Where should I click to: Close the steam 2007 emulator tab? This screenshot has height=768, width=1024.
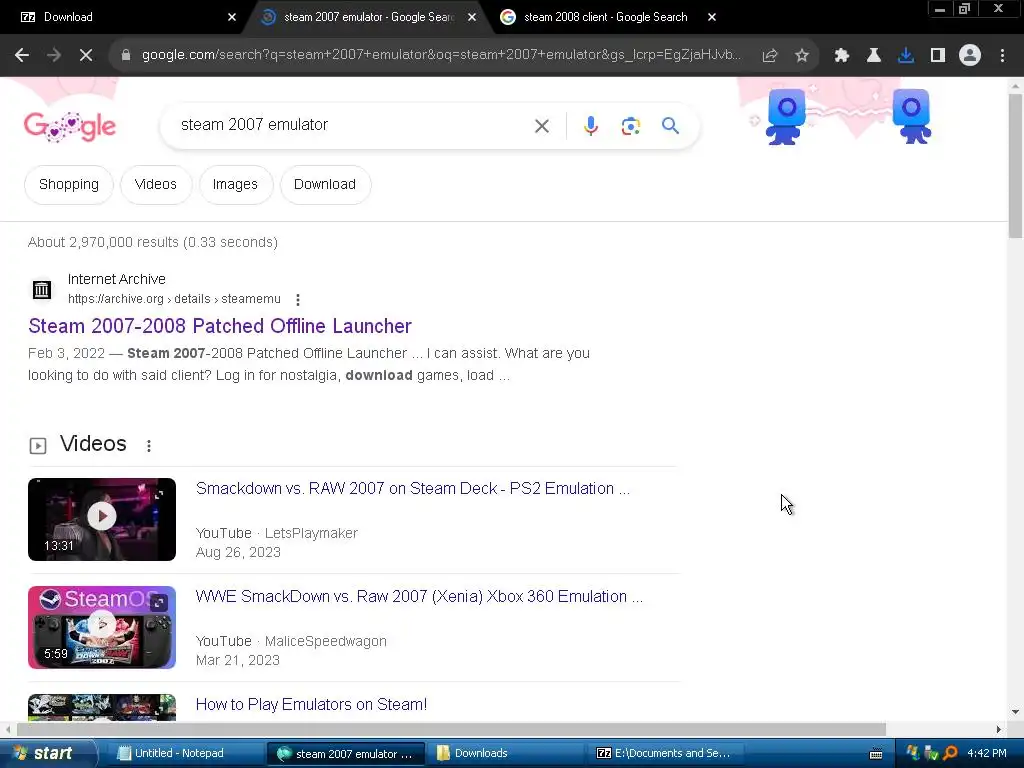472,17
